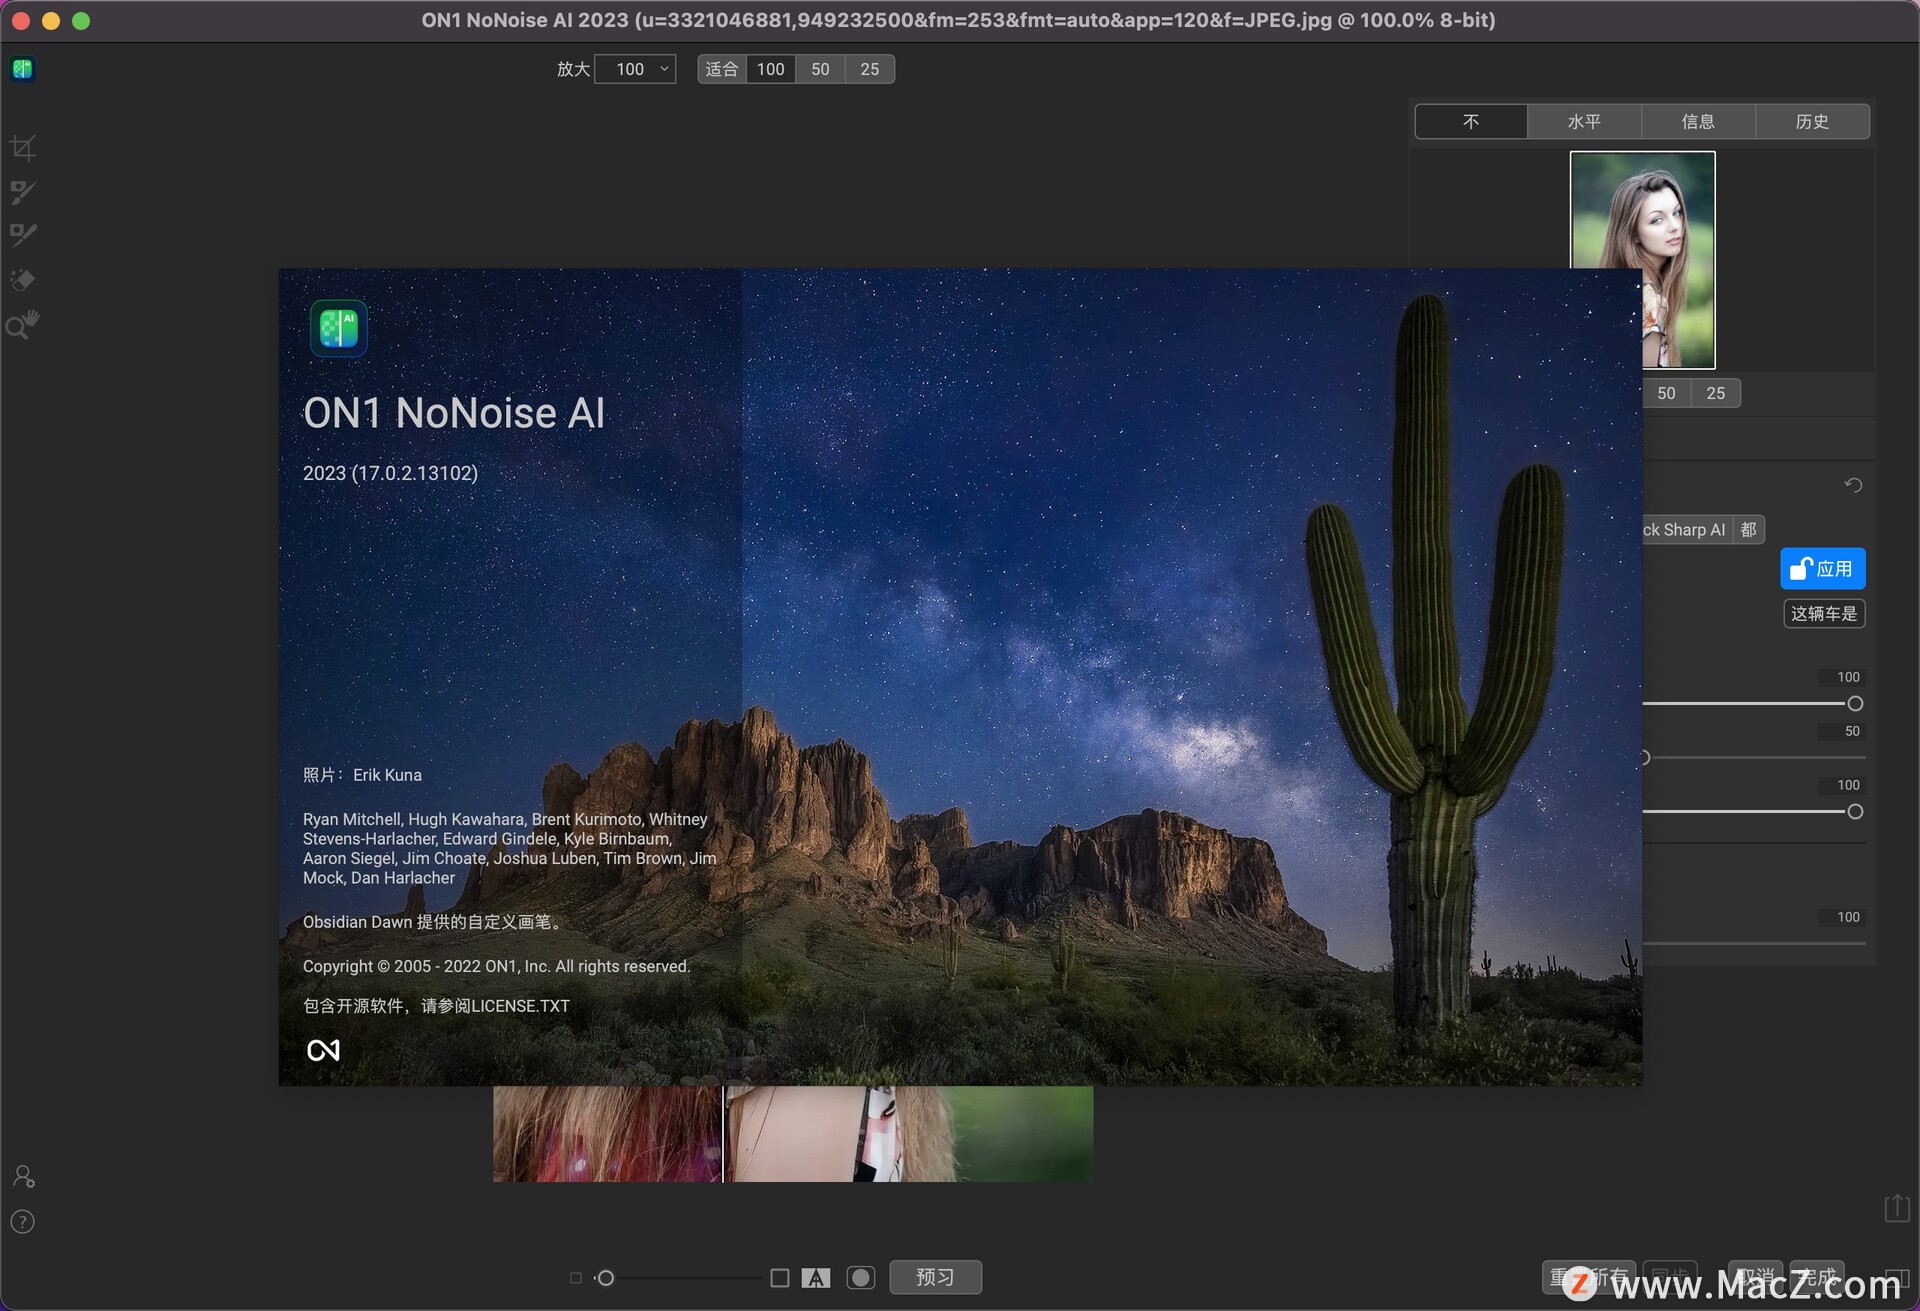Viewport: 1920px width, 1311px height.
Task: Click the 预习 preview button
Action: (935, 1277)
